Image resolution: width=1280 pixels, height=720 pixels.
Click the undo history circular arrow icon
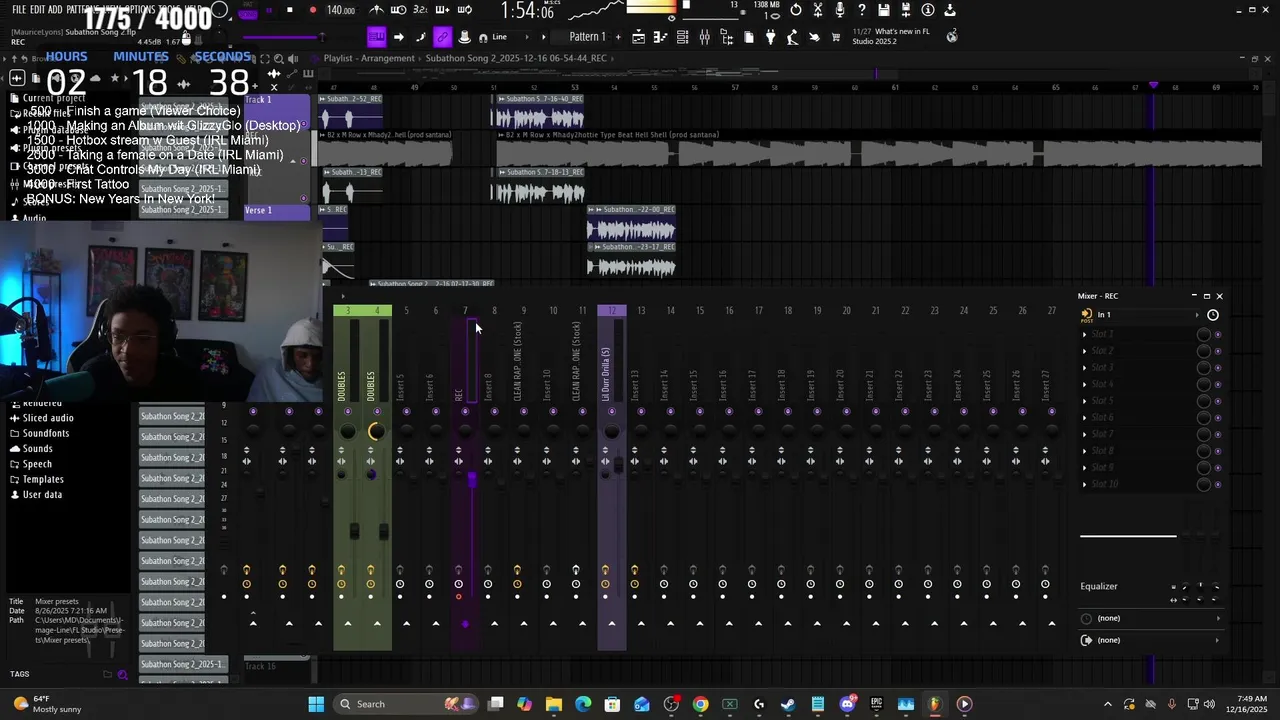[x=795, y=10]
